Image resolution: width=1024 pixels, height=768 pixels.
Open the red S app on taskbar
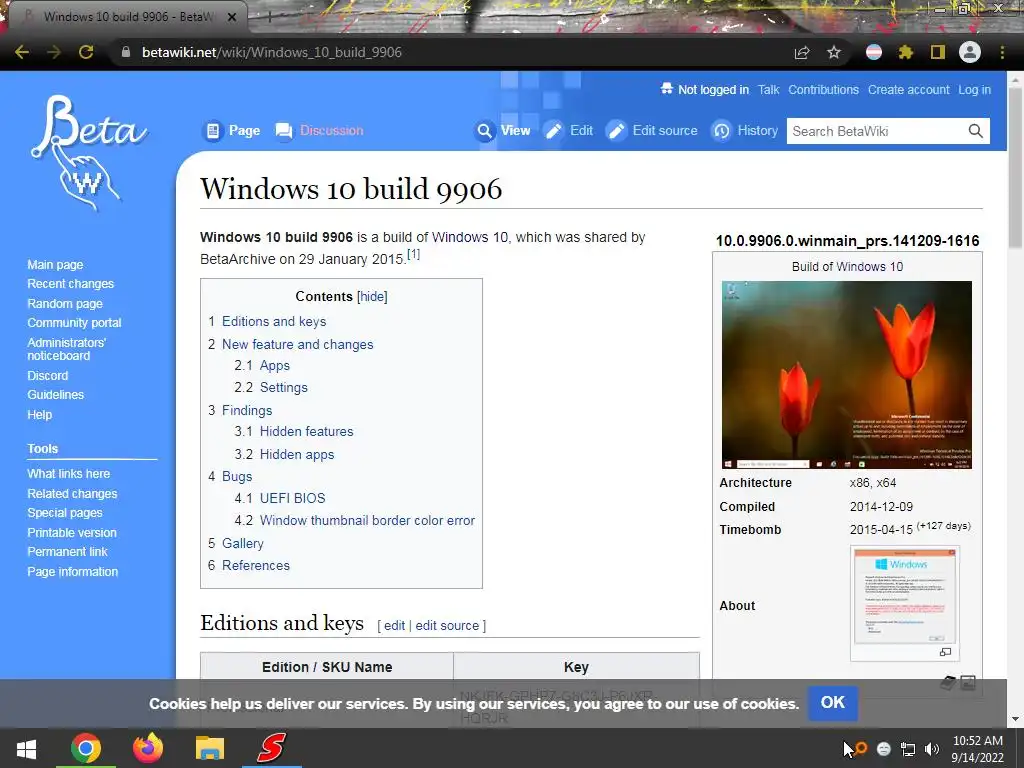272,748
